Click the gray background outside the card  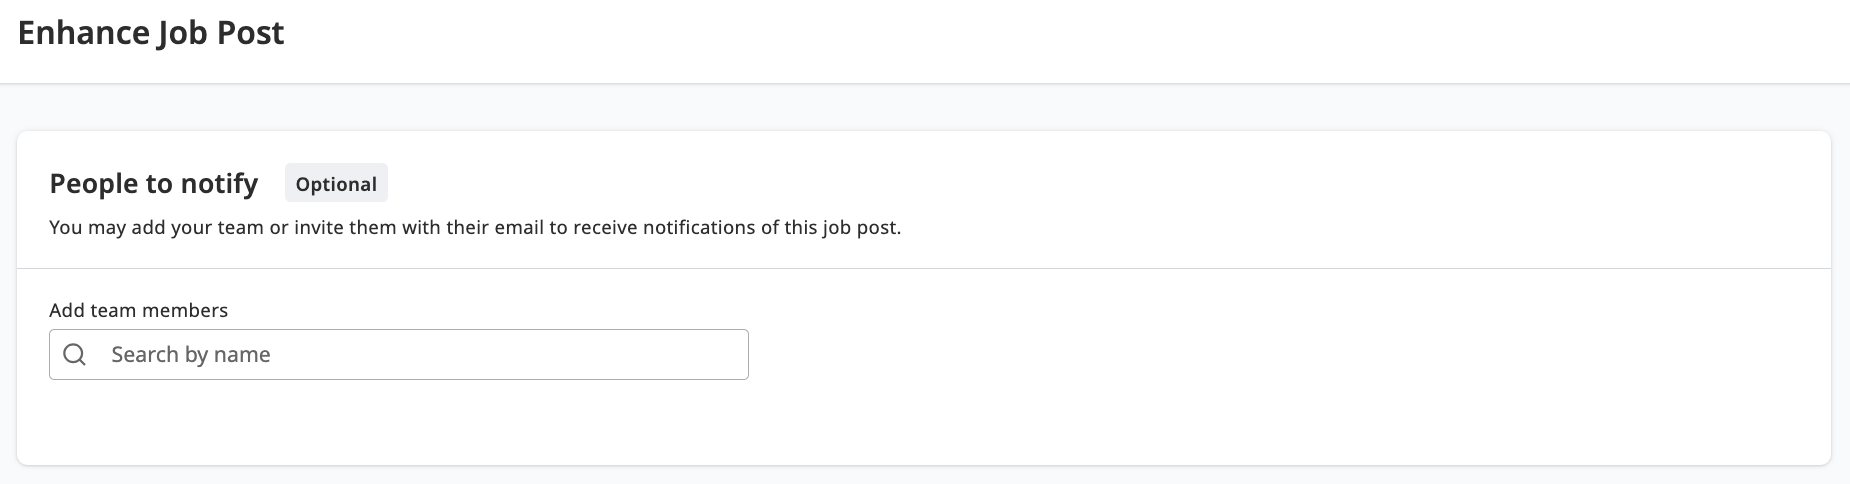924,107
